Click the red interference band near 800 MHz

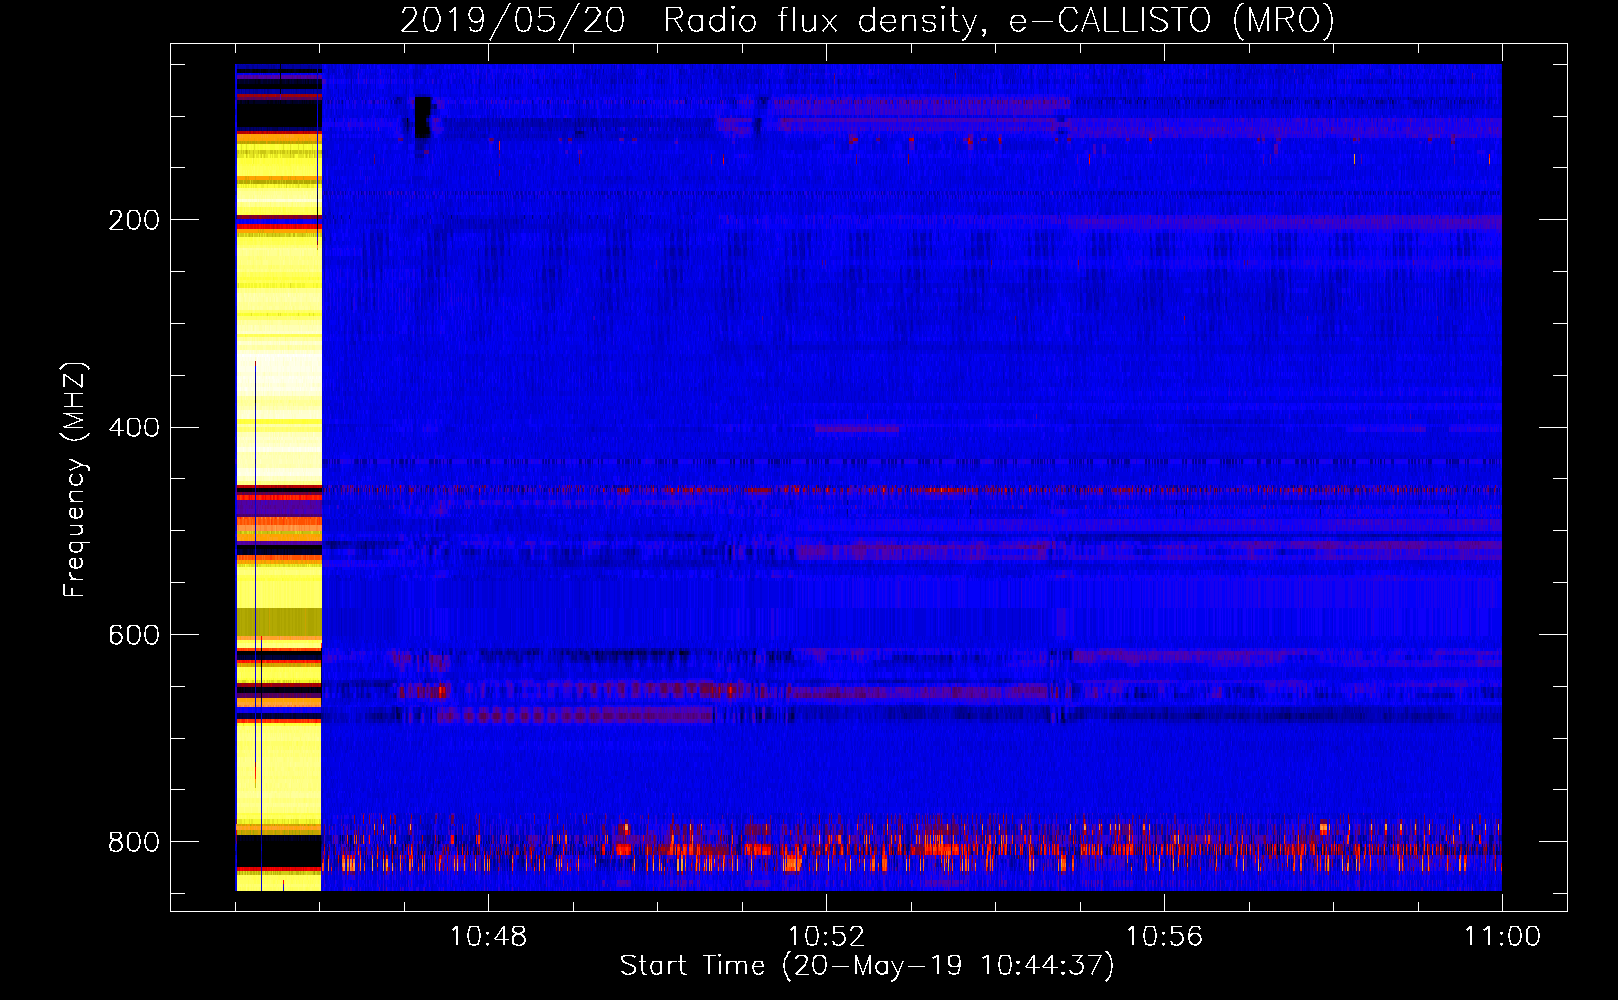(912, 845)
